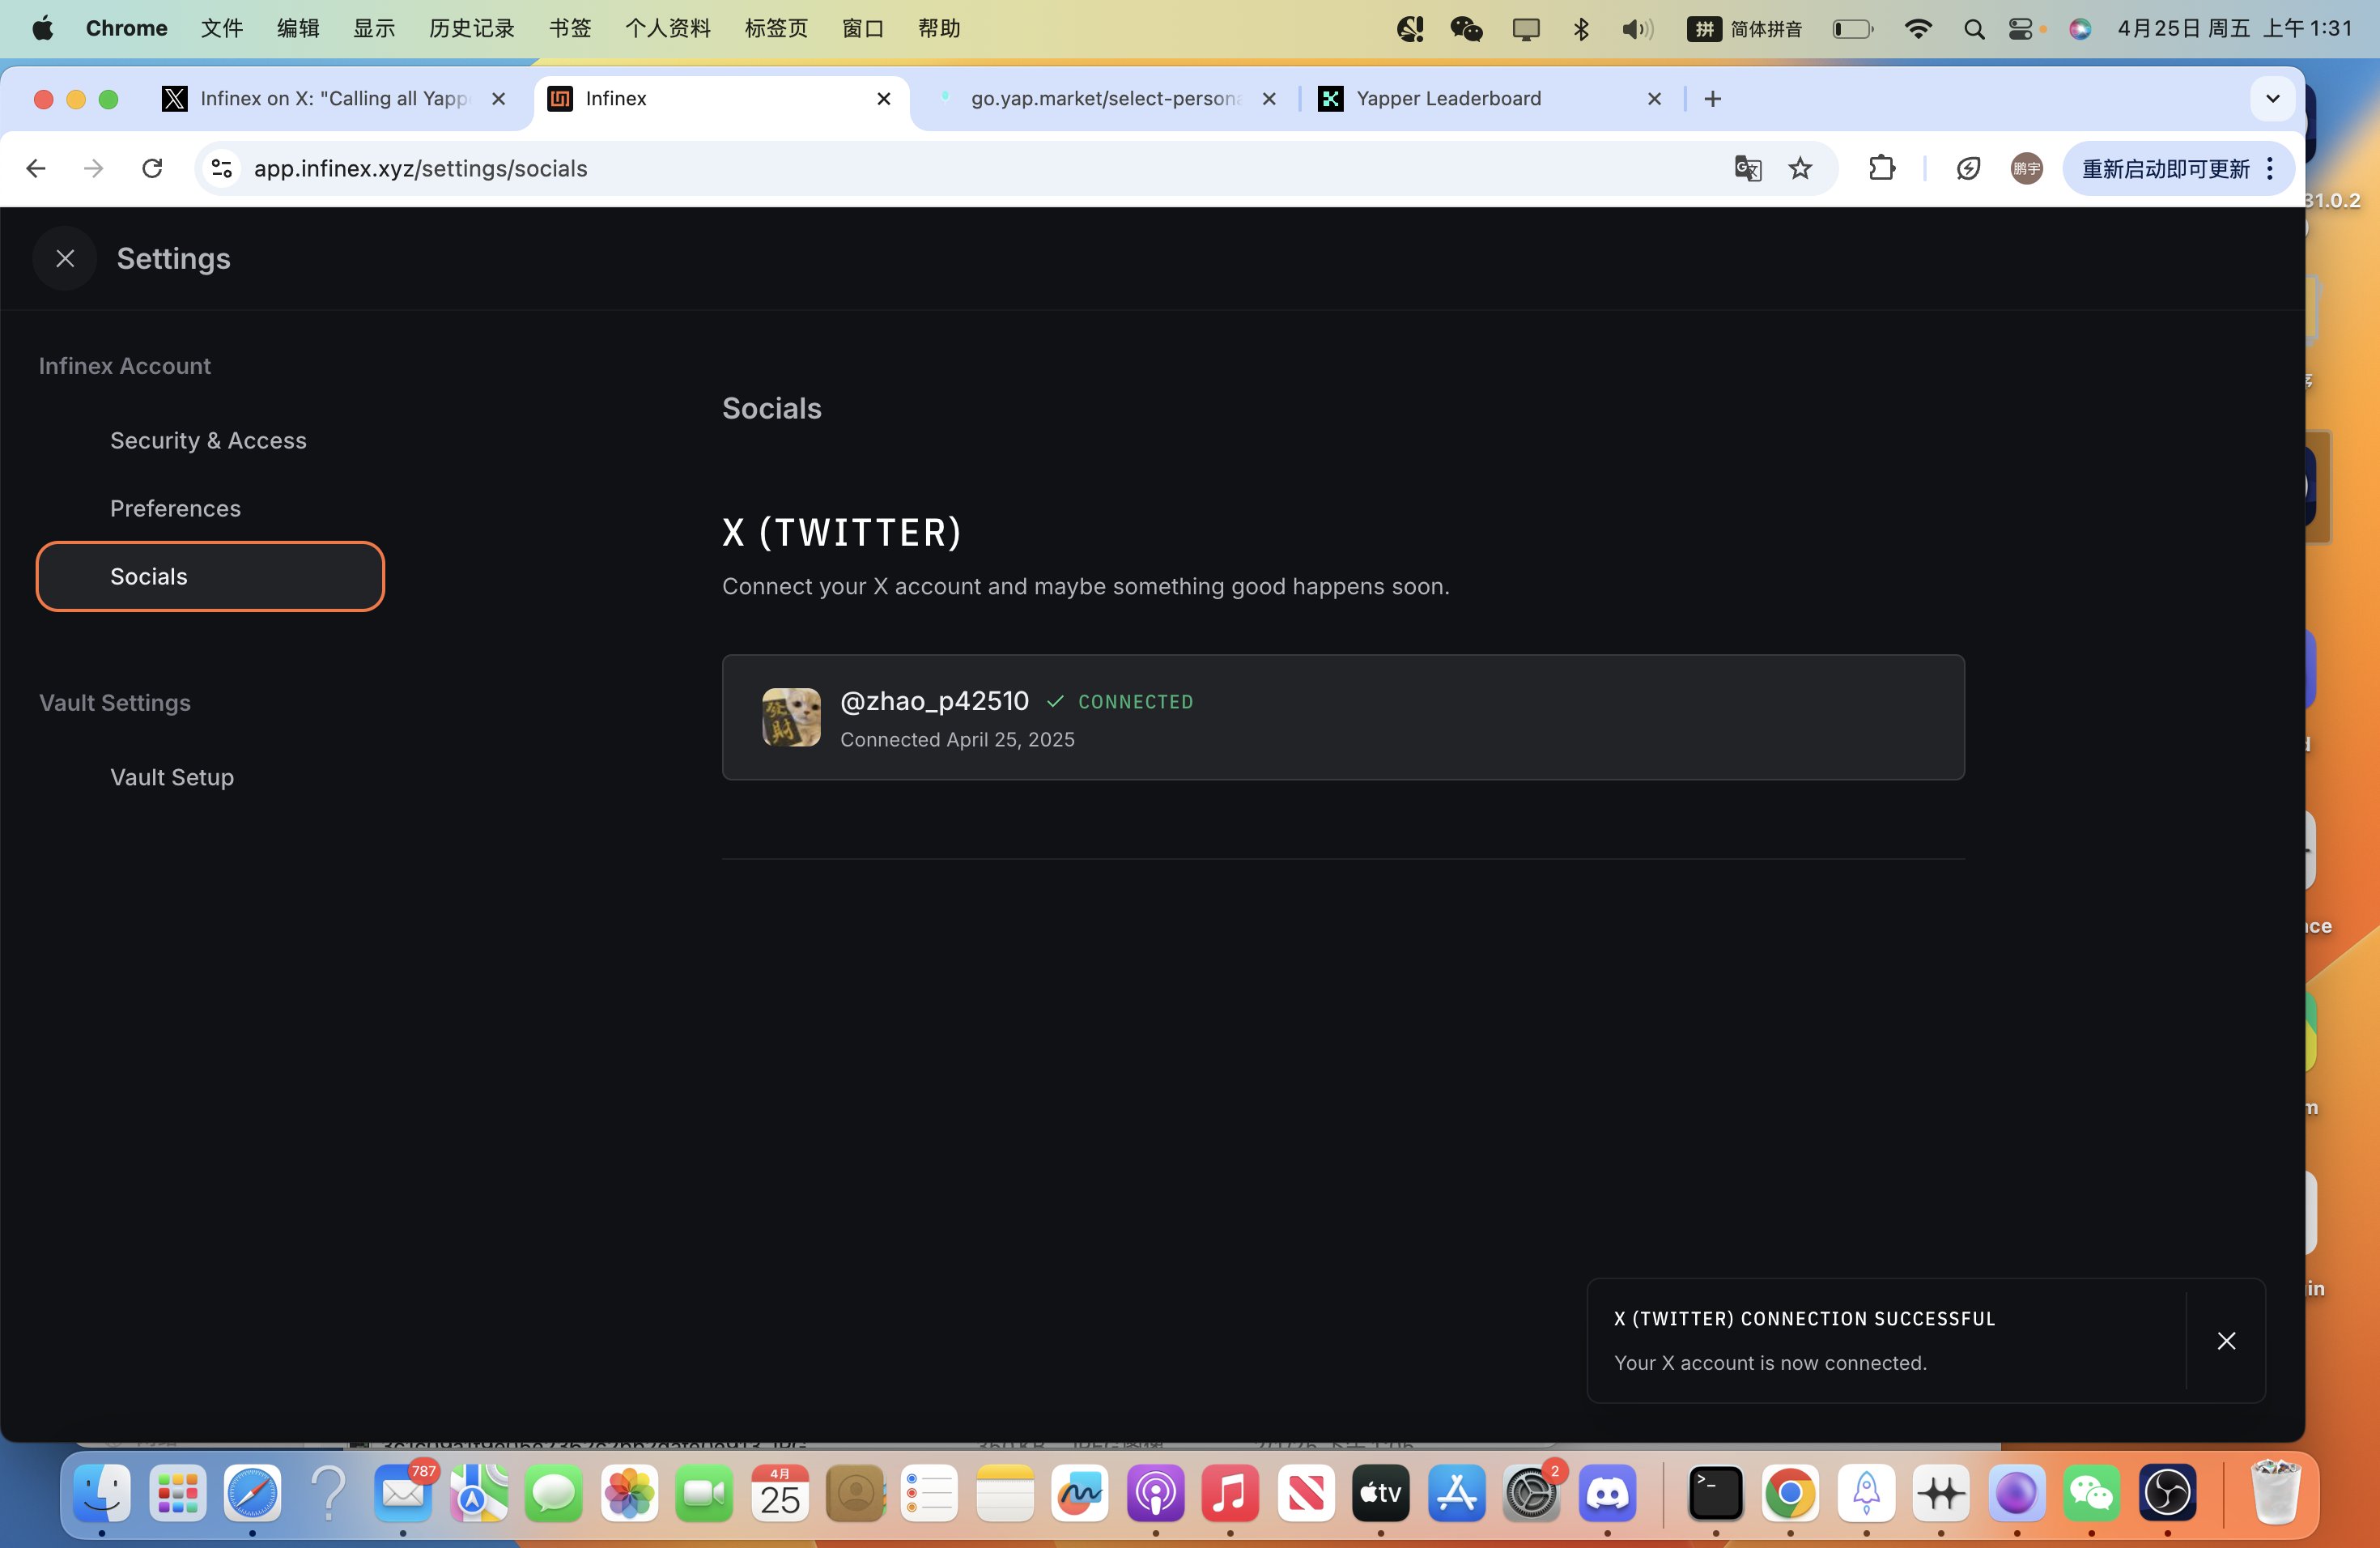This screenshot has width=2380, height=1548.
Task: Open the Spotlight search icon in the menu bar
Action: click(x=1973, y=29)
